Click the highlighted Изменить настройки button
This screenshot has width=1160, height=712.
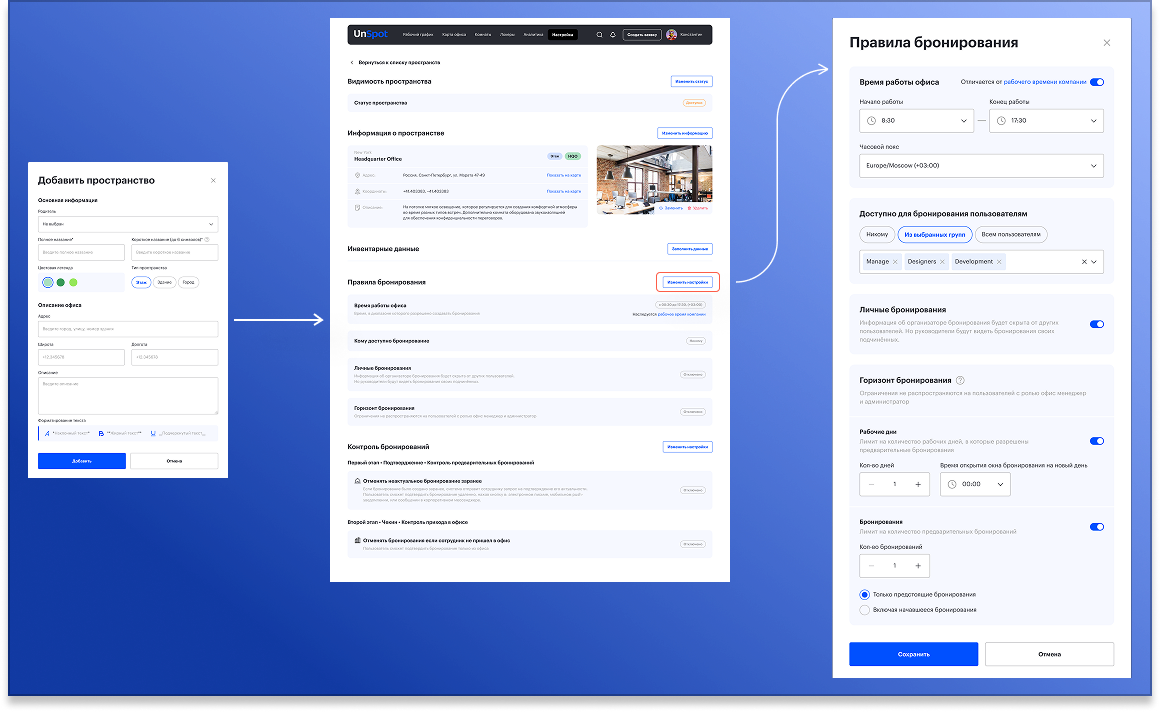click(688, 282)
